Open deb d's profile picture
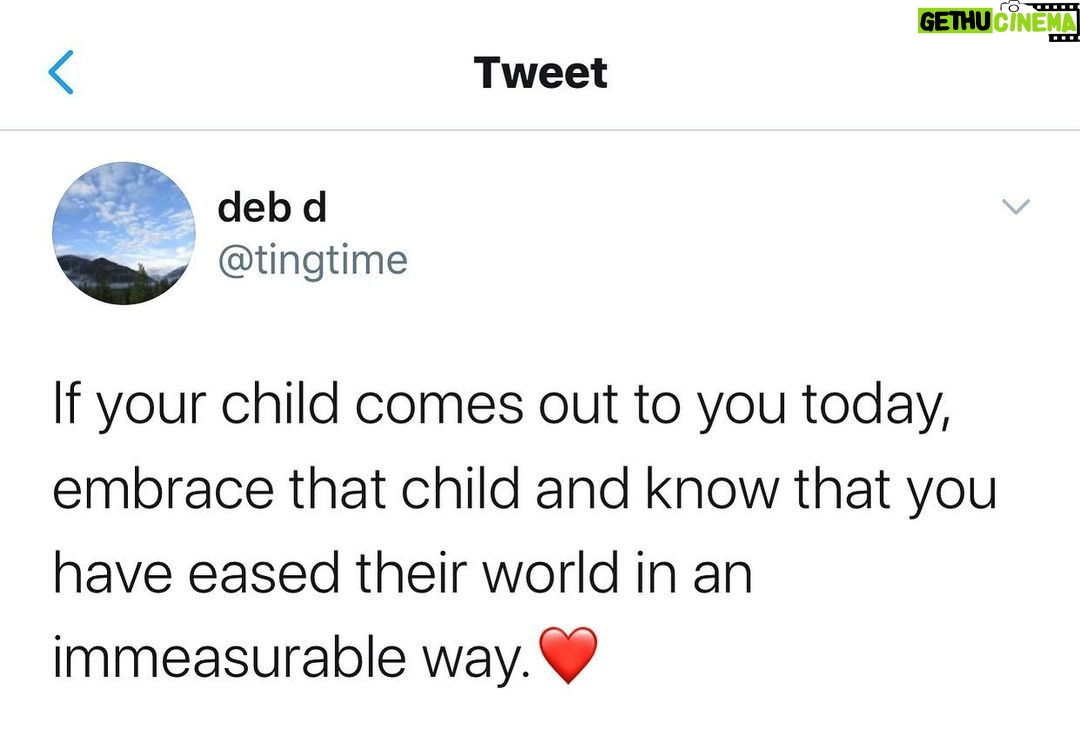The width and height of the screenshot is (1080, 749). 124,233
